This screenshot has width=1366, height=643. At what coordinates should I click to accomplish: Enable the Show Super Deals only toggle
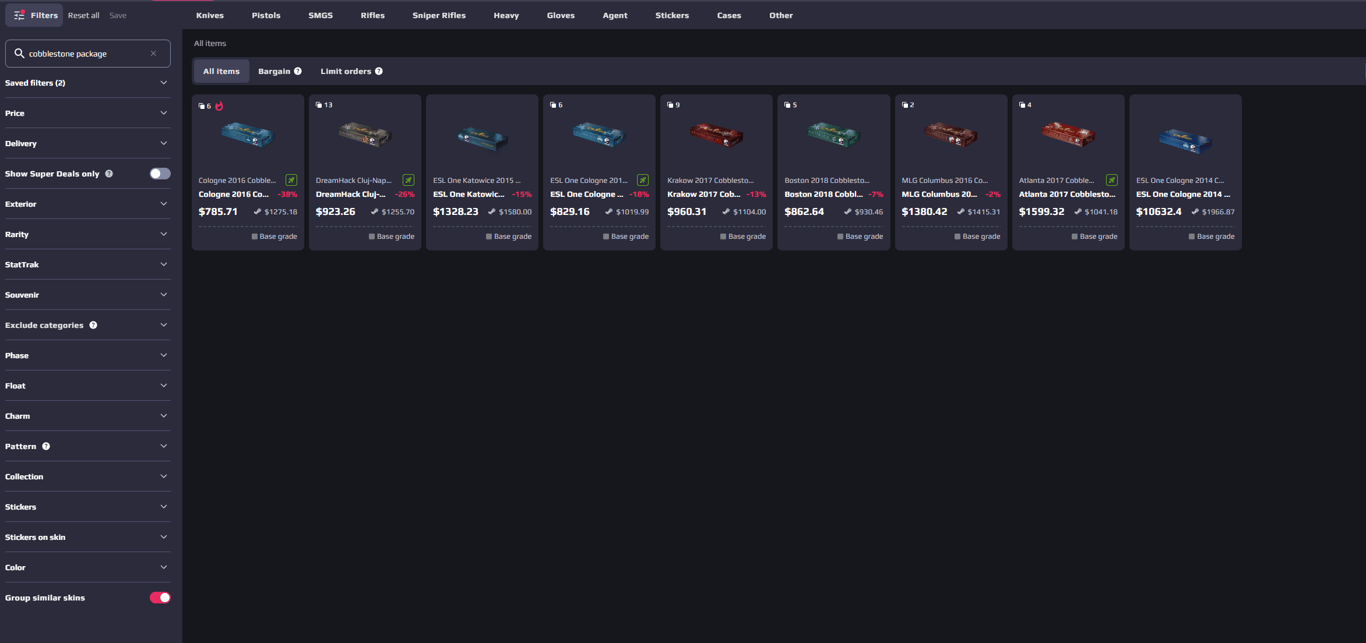point(160,174)
